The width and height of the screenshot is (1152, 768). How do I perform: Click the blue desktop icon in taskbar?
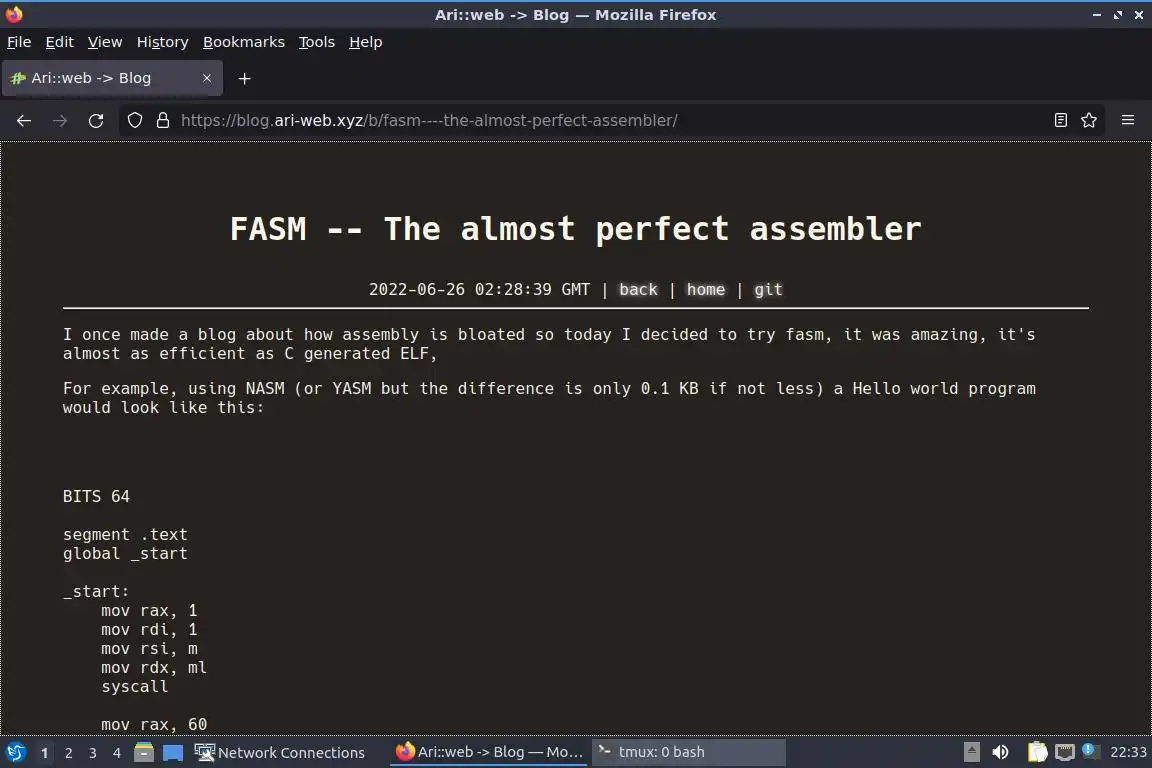[173, 753]
